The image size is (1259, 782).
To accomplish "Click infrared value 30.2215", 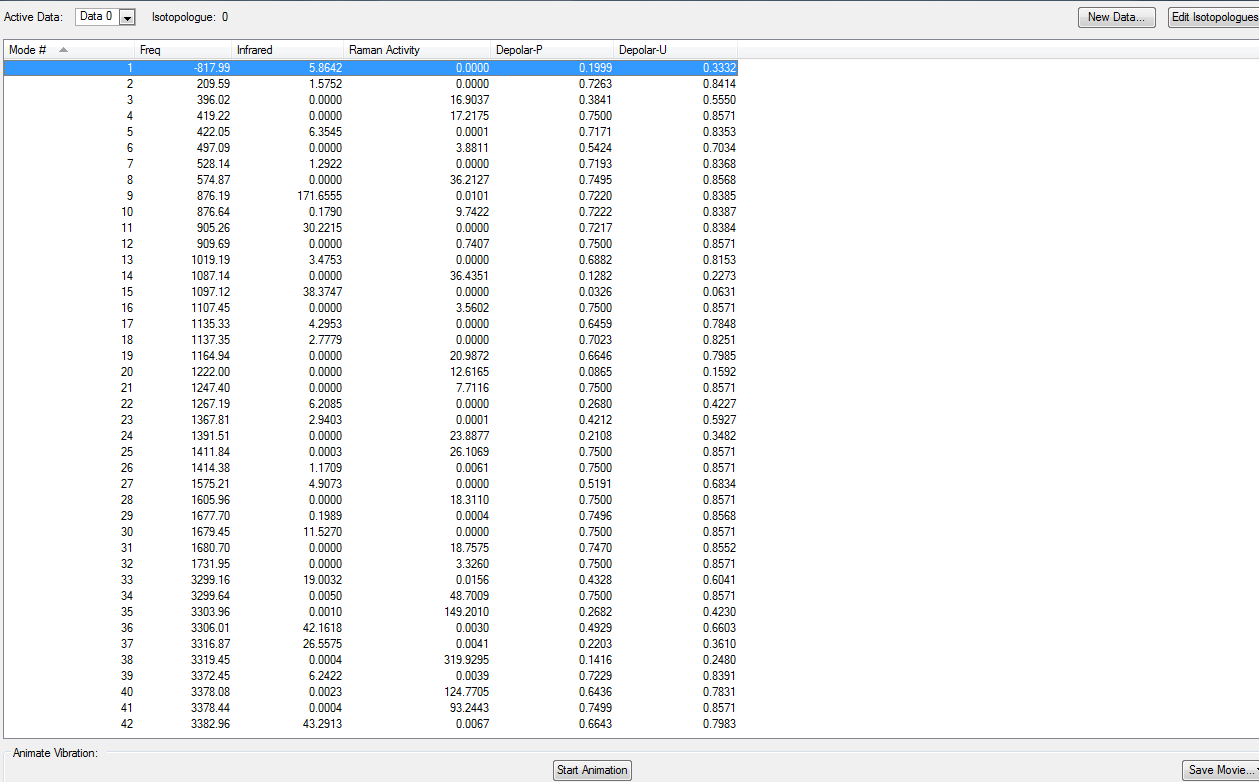I will pyautogui.click(x=323, y=228).
